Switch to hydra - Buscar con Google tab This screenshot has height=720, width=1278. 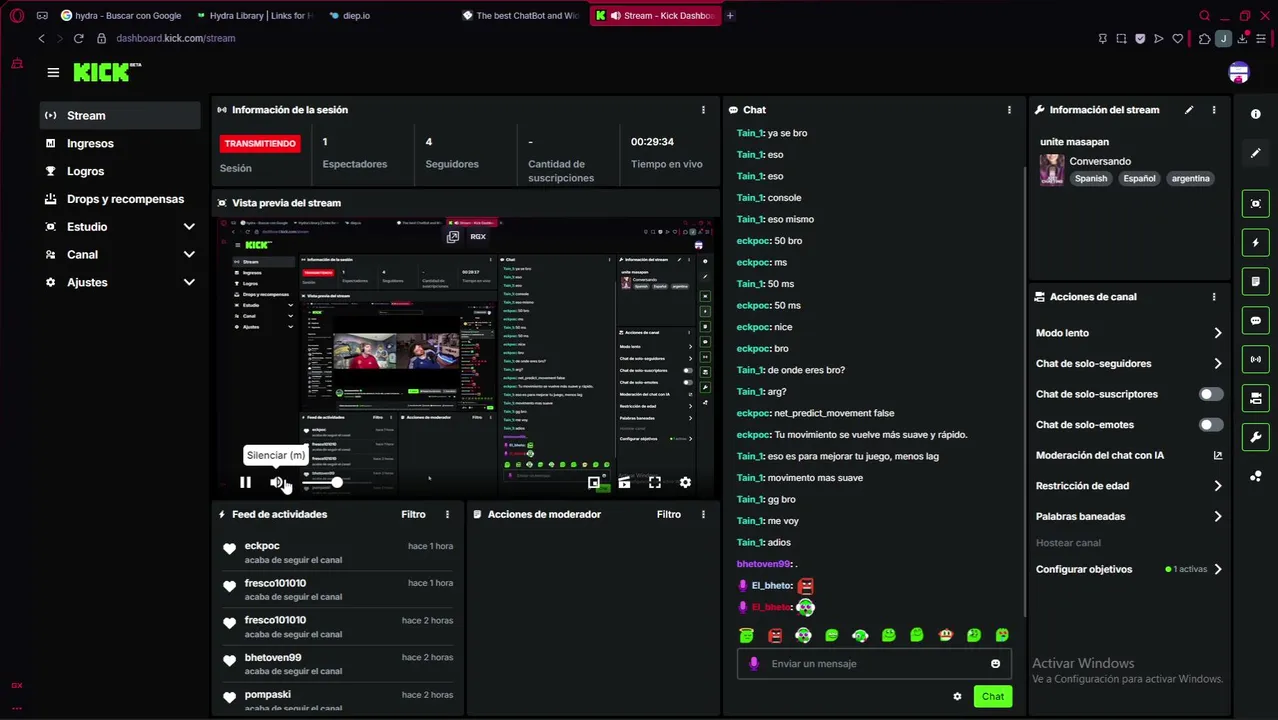(121, 15)
